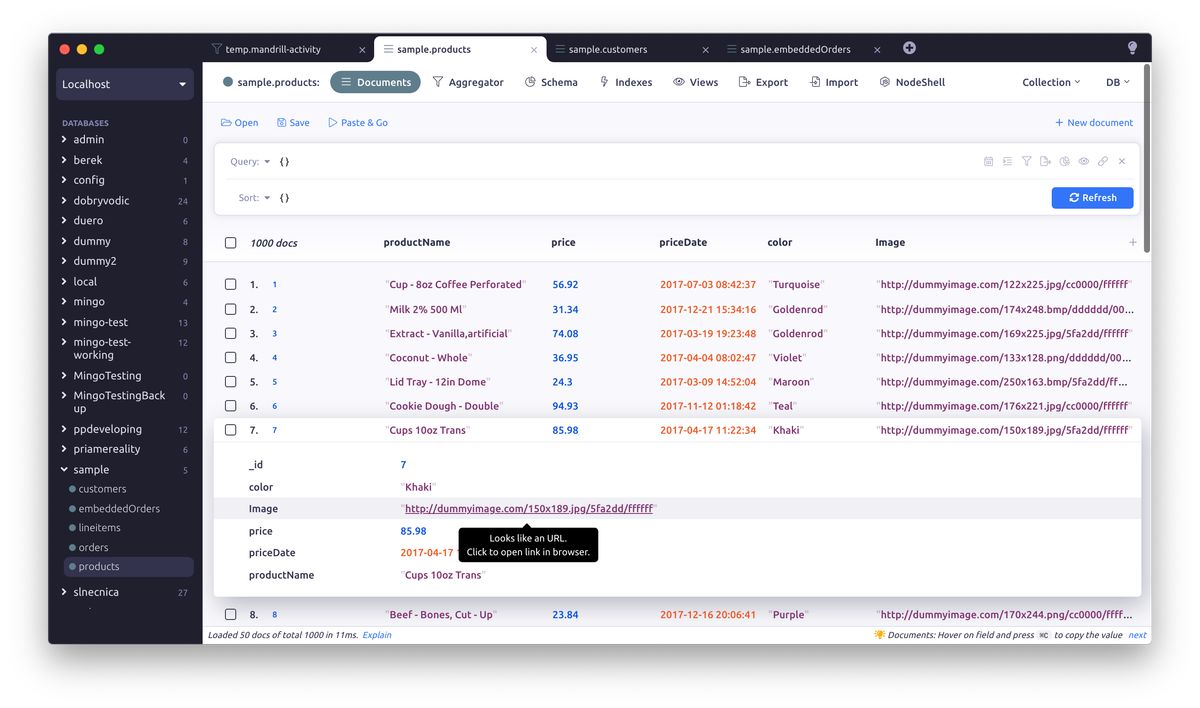Click the calendar icon in query bar

(988, 161)
